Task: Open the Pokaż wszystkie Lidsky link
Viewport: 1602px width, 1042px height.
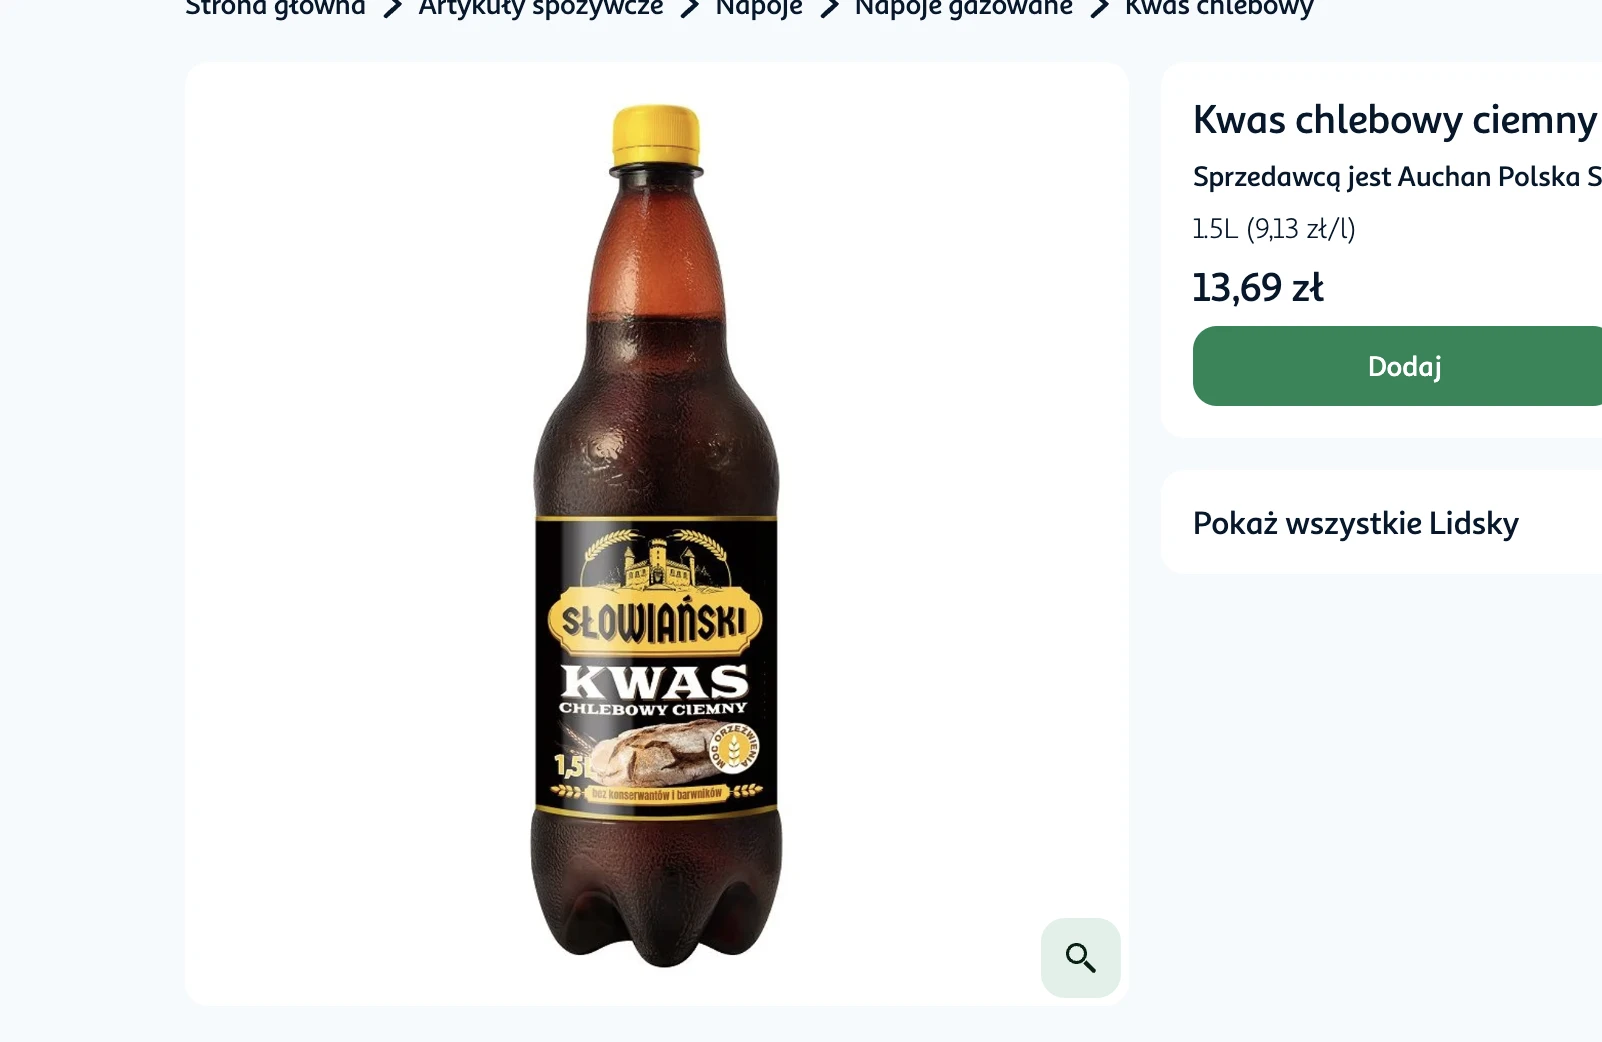Action: (1355, 523)
